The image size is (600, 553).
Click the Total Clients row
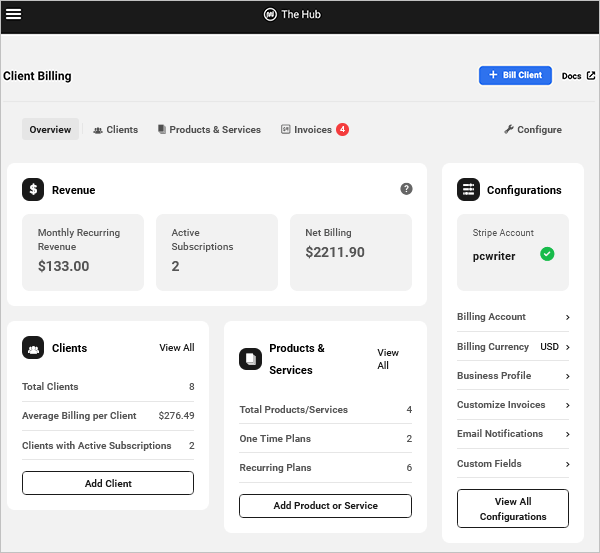[x=108, y=387]
